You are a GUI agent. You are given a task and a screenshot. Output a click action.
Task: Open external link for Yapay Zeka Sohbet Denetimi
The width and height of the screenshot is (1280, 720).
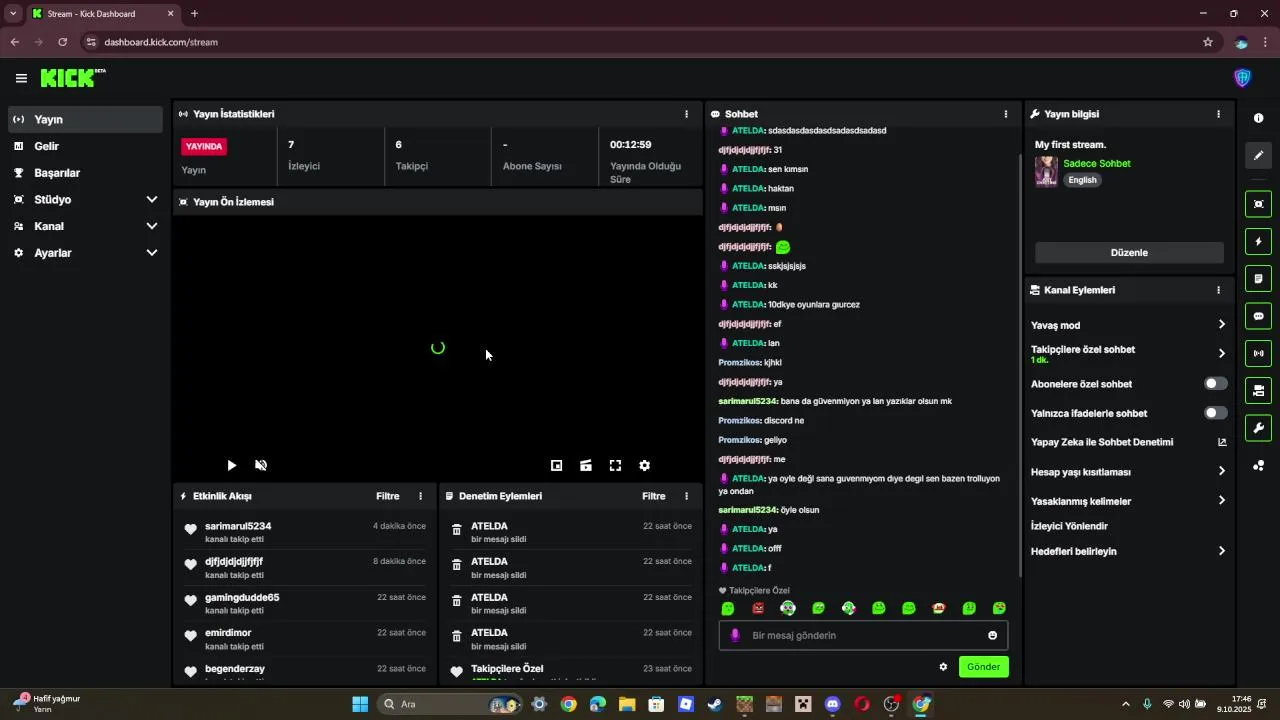(1221, 442)
